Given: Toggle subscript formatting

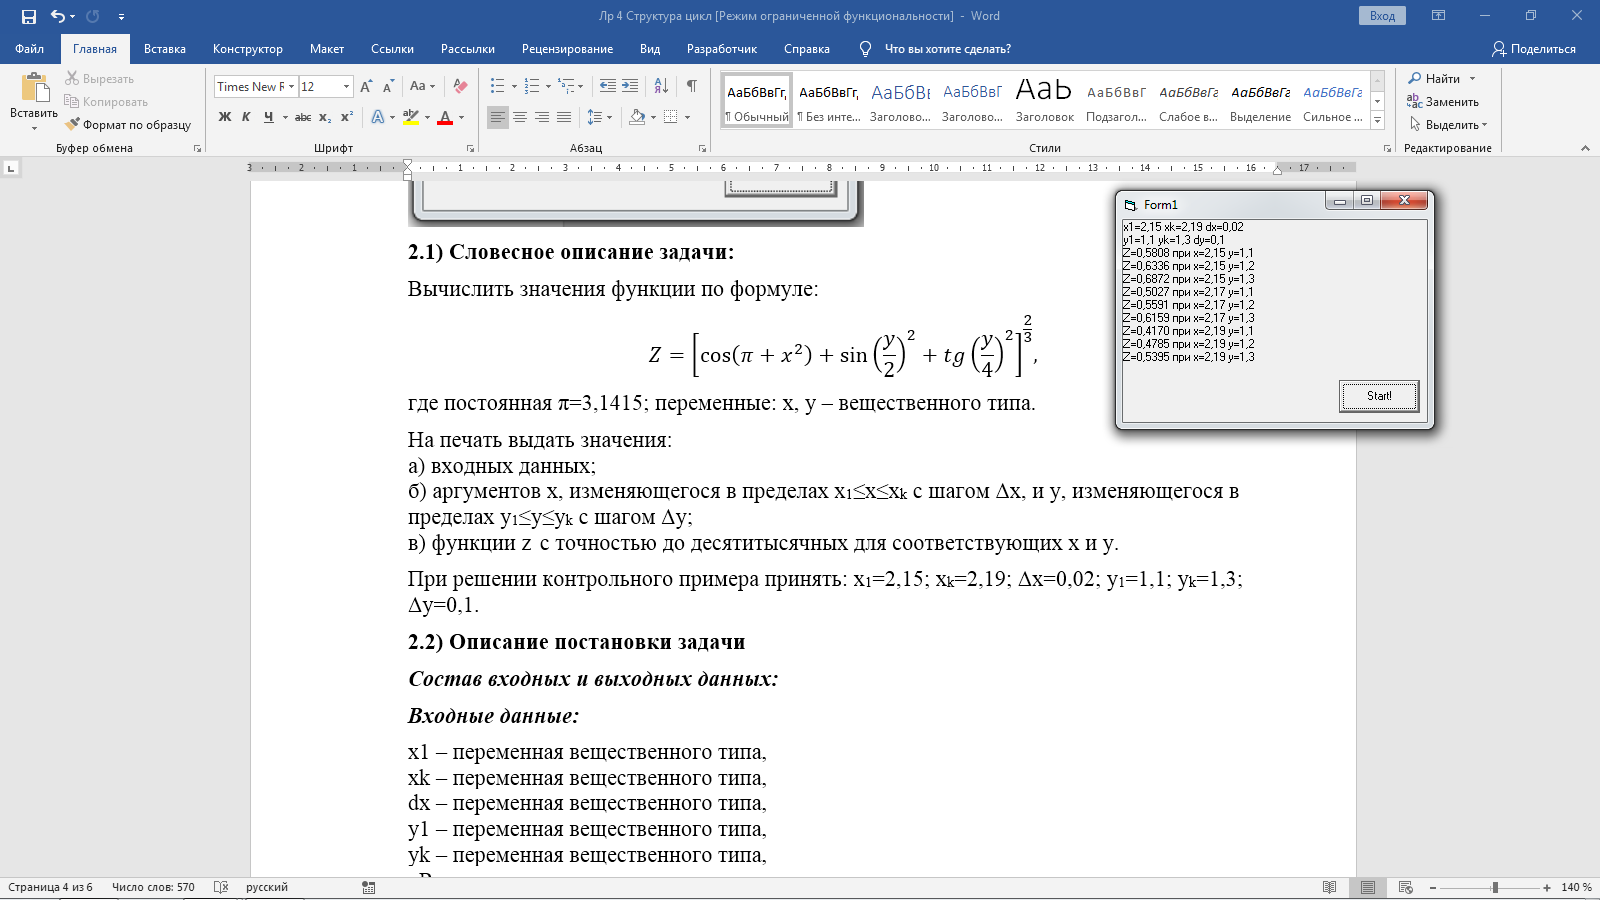Looking at the screenshot, I should pos(325,117).
